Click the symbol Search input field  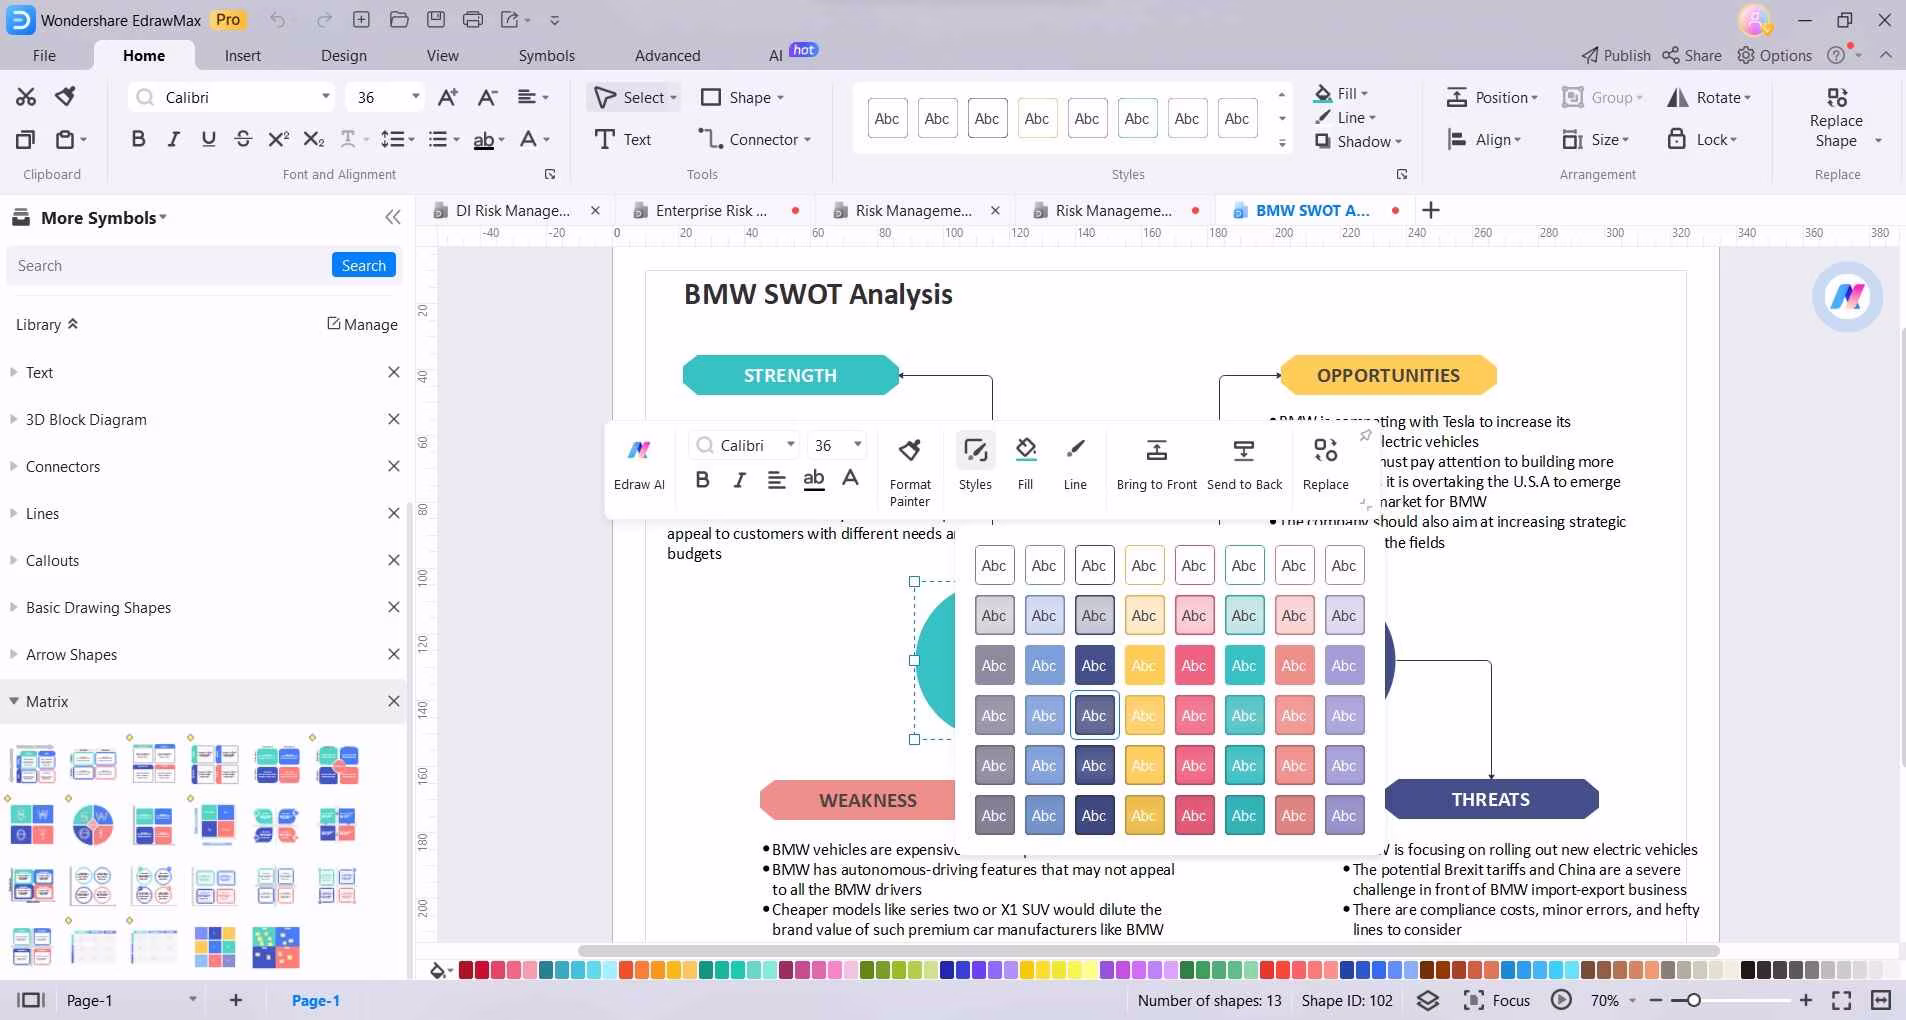point(170,265)
